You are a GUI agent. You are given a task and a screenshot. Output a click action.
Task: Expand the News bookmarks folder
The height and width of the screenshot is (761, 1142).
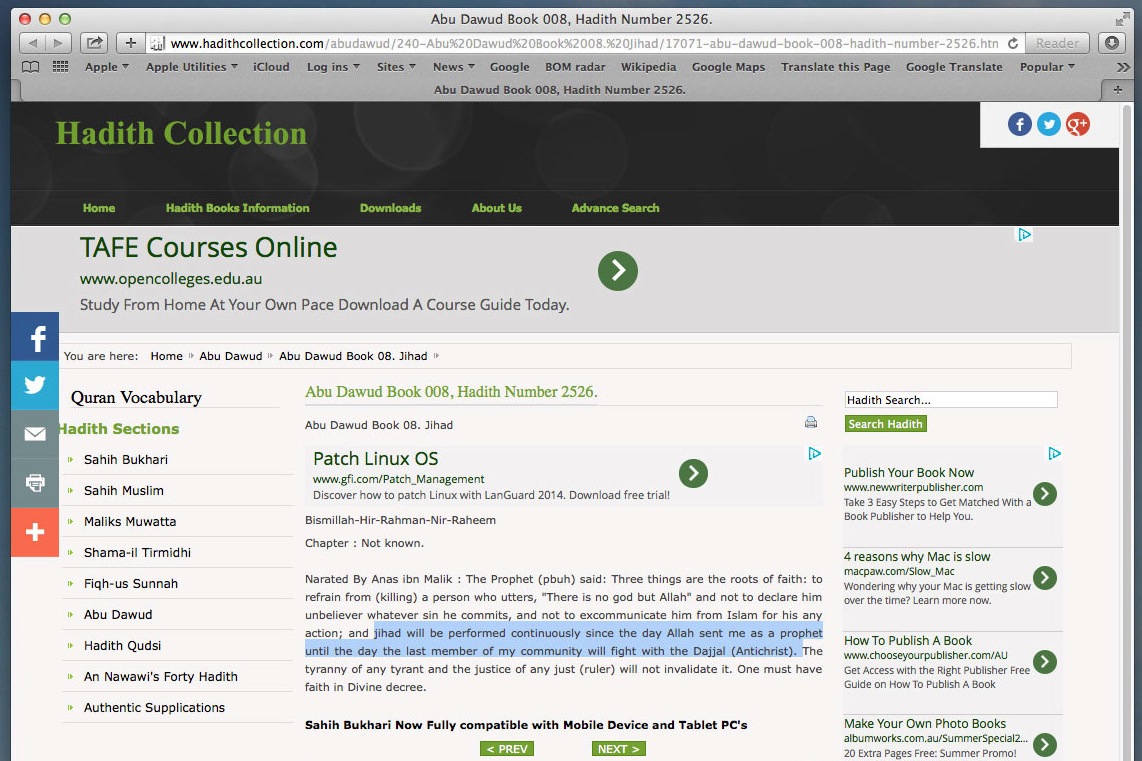pos(453,67)
